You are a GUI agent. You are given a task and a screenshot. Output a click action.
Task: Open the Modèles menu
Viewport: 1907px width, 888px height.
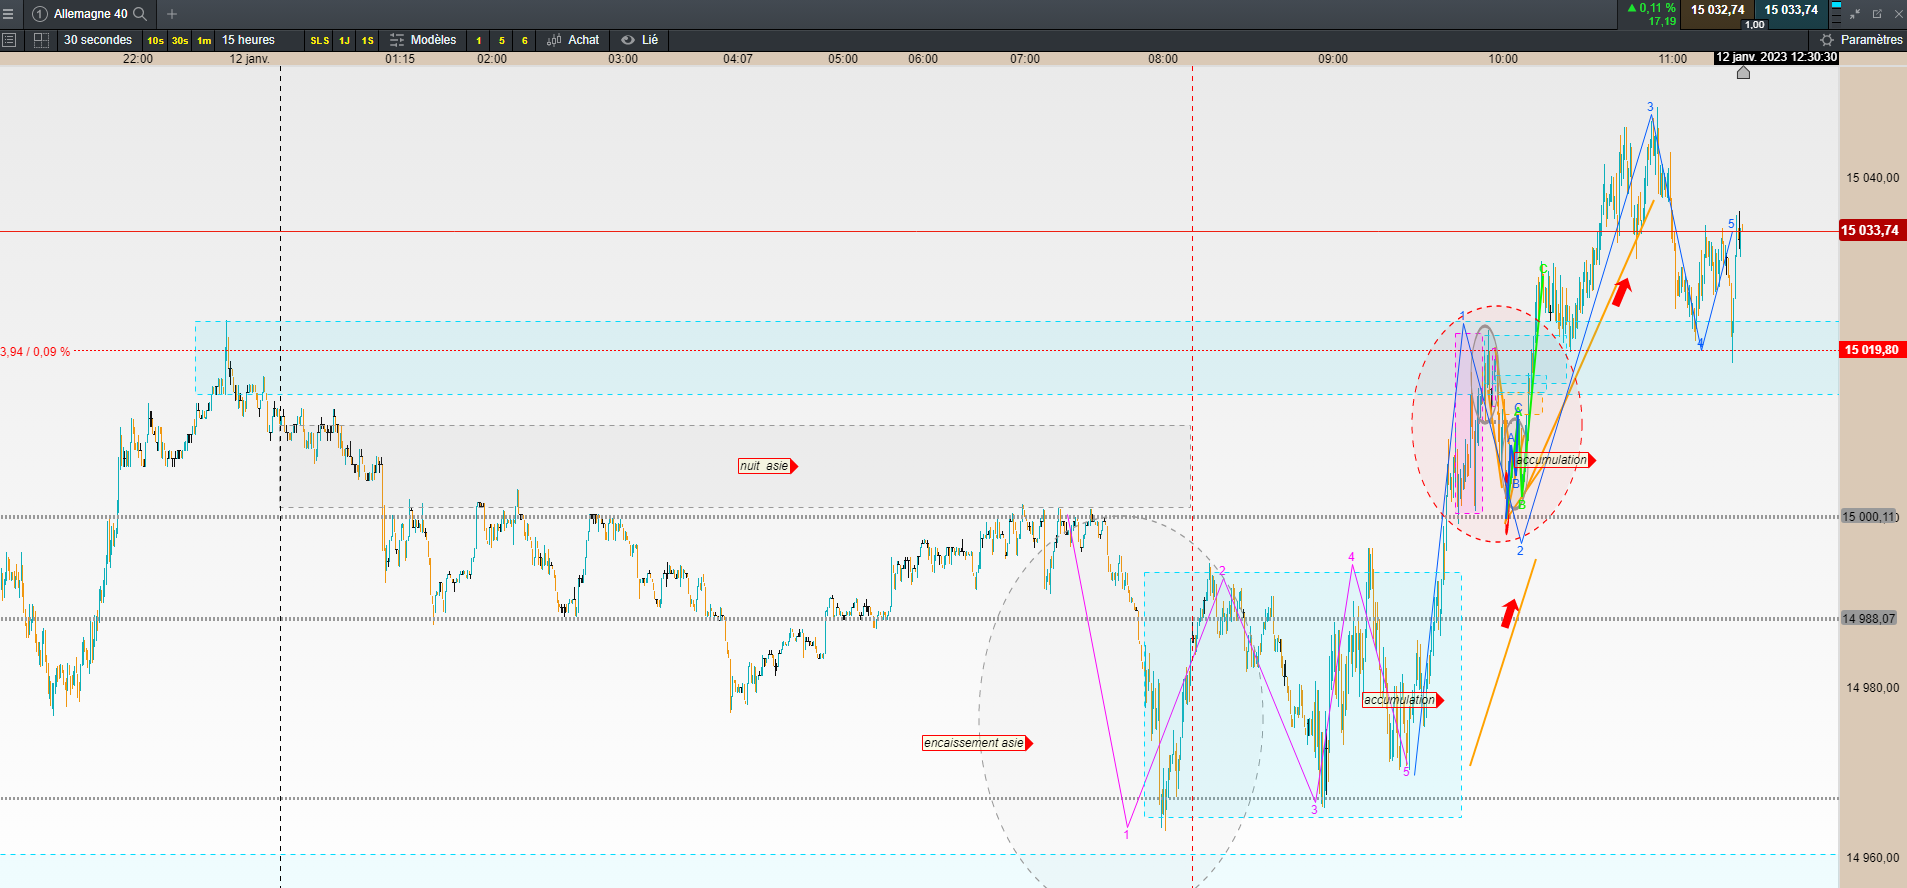[x=433, y=40]
